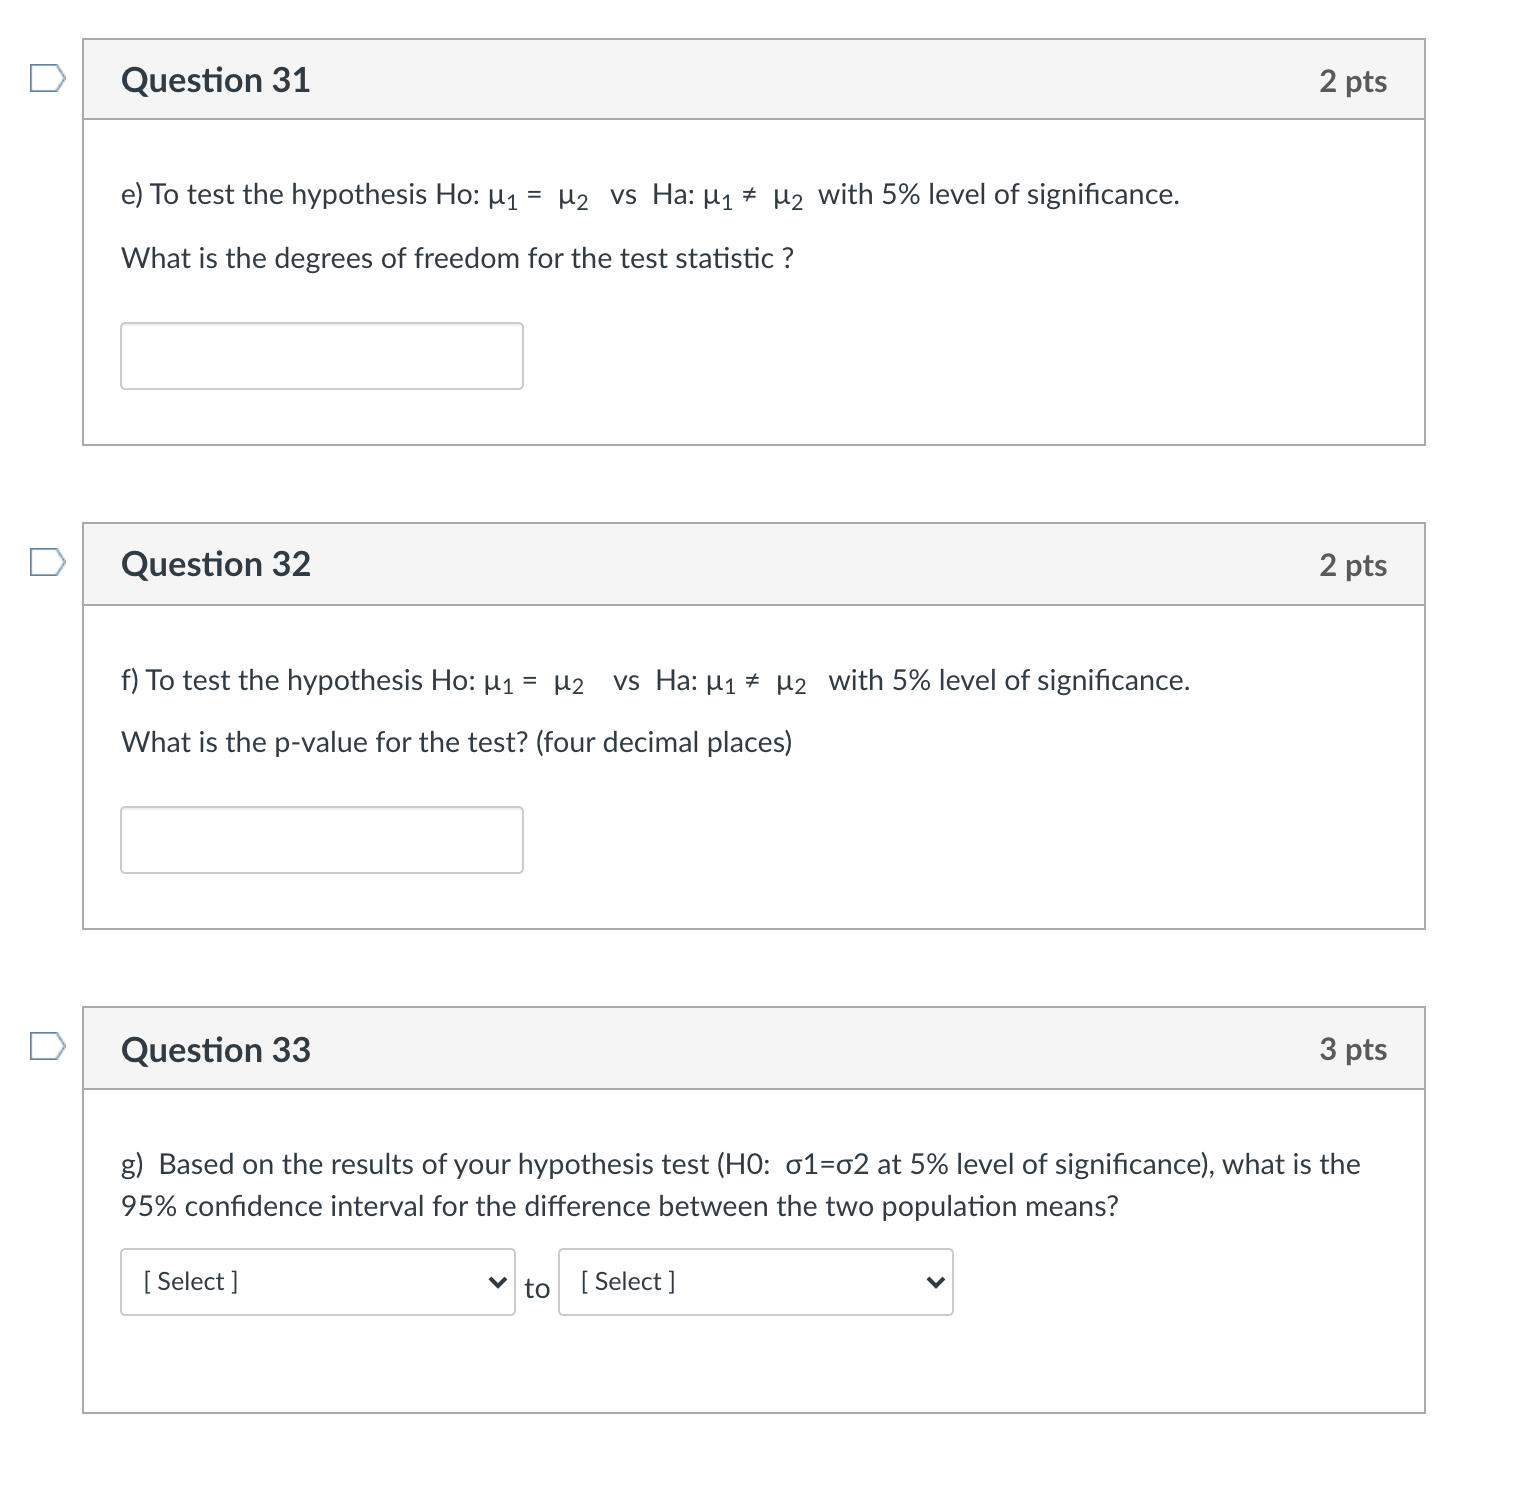1518x1486 pixels.
Task: Click the 3 pts label on Question 33
Action: [x=1353, y=1050]
